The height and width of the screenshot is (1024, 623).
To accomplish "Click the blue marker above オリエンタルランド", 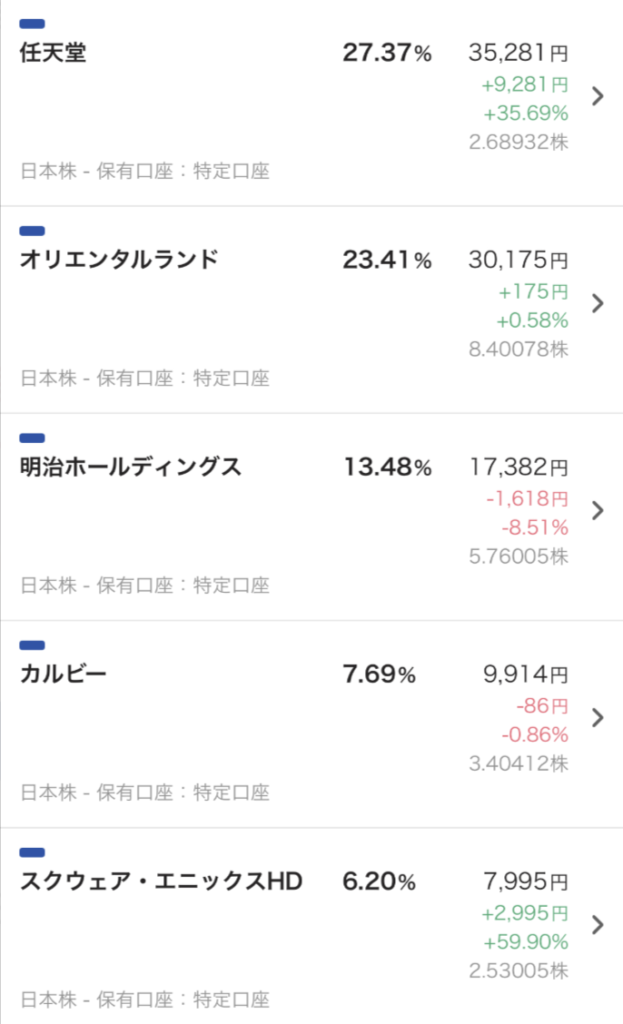I will (32, 230).
